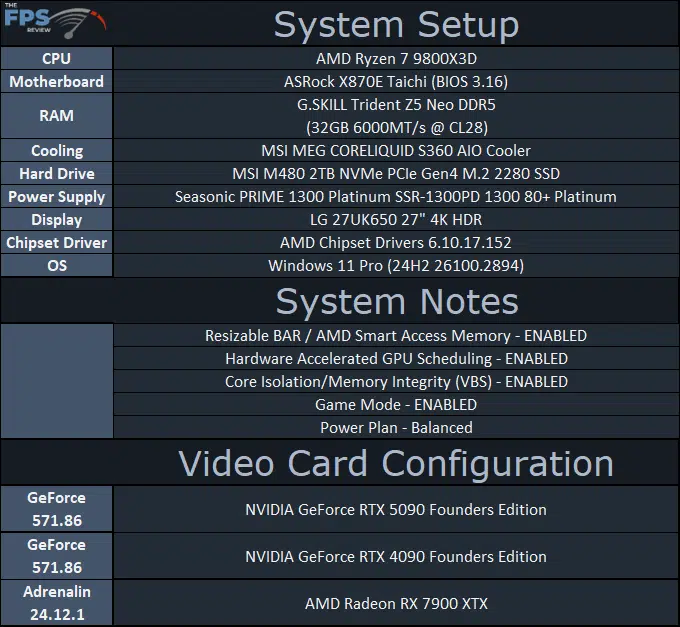
Task: Click the Hard Drive label
Action: tap(57, 173)
